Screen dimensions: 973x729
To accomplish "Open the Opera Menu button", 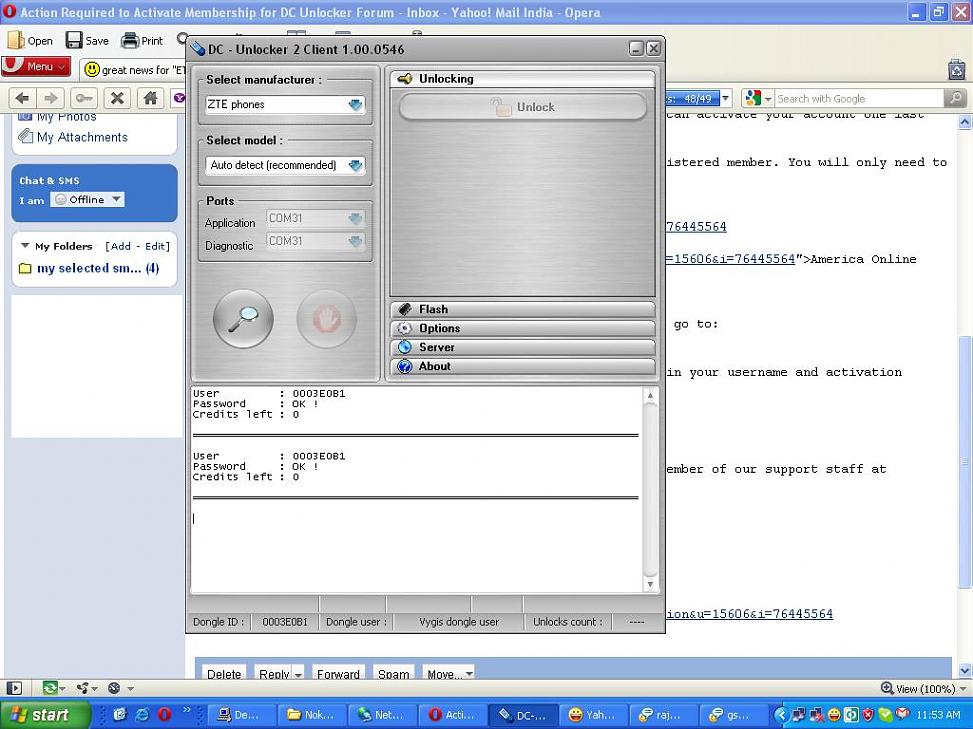I will click(x=36, y=67).
